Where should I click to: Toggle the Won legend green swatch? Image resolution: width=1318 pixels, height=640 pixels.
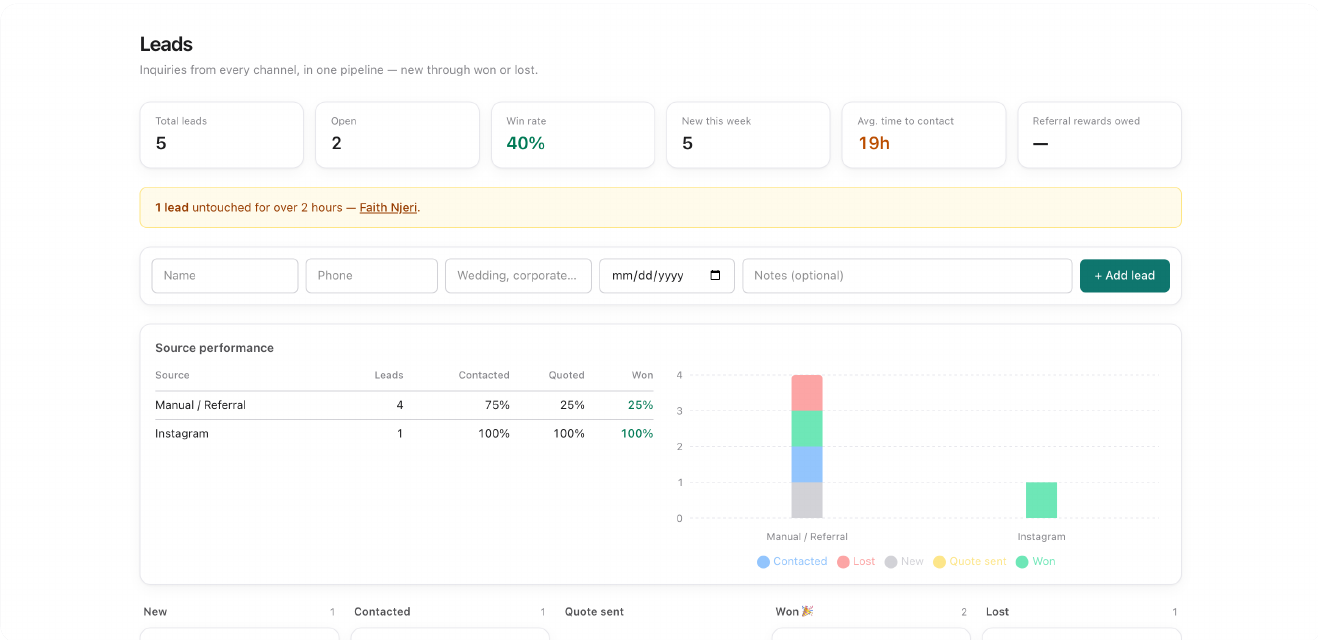pos(1022,562)
